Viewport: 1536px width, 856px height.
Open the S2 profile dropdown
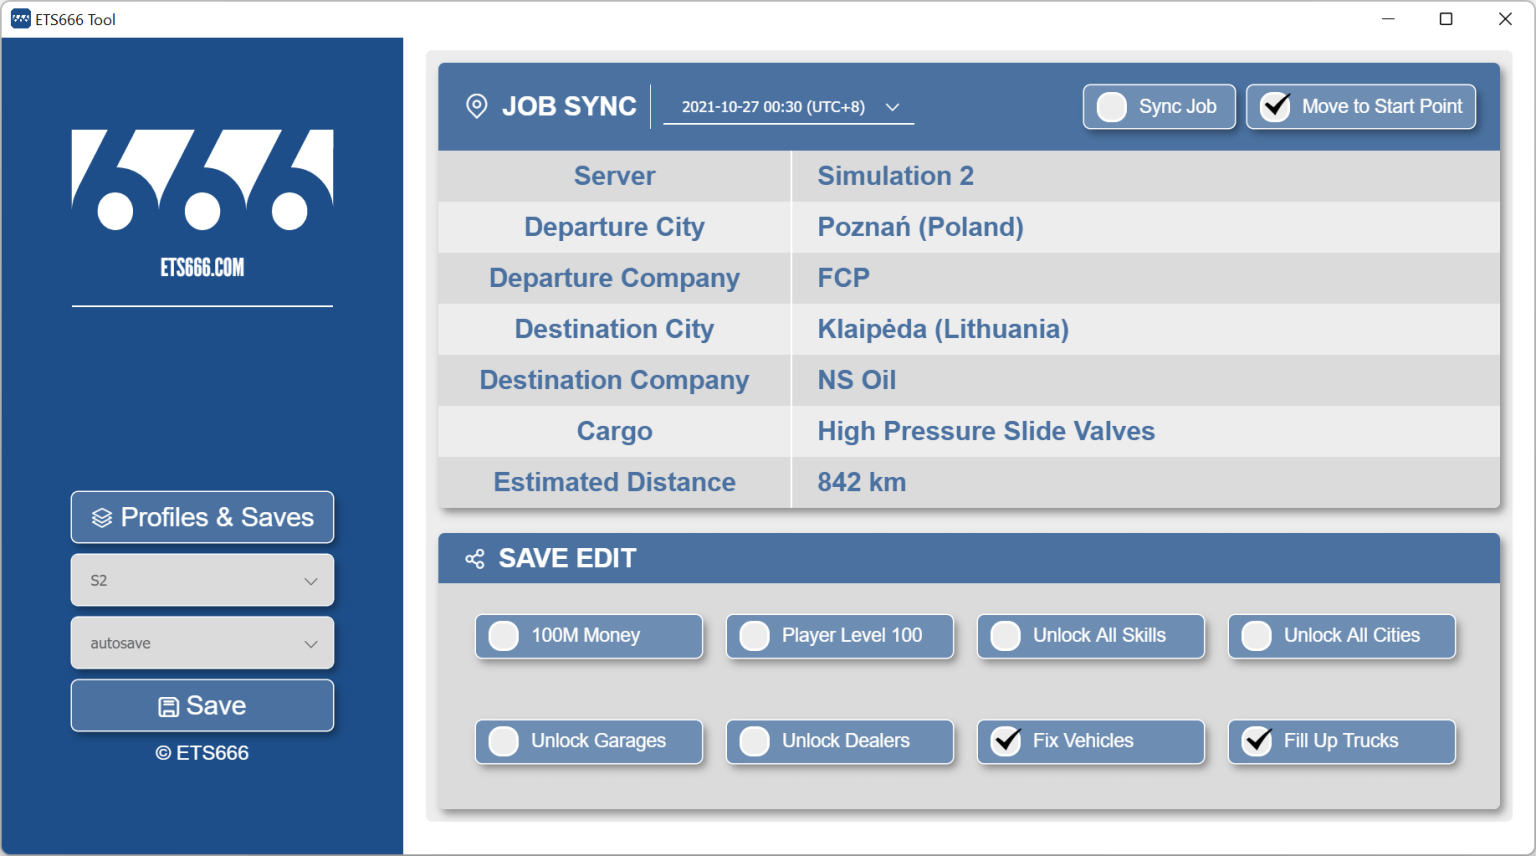pos(202,580)
